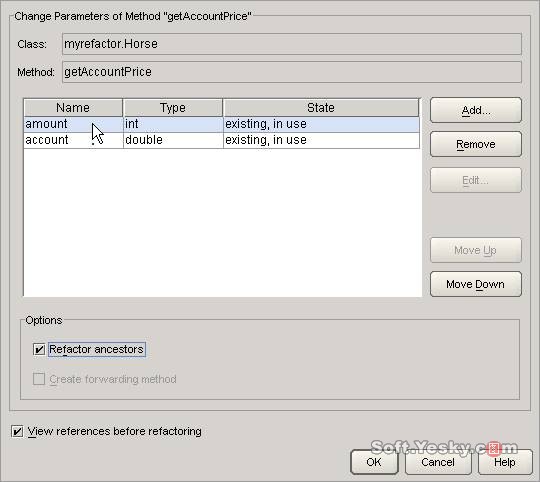Move the amount parameter down

(476, 284)
